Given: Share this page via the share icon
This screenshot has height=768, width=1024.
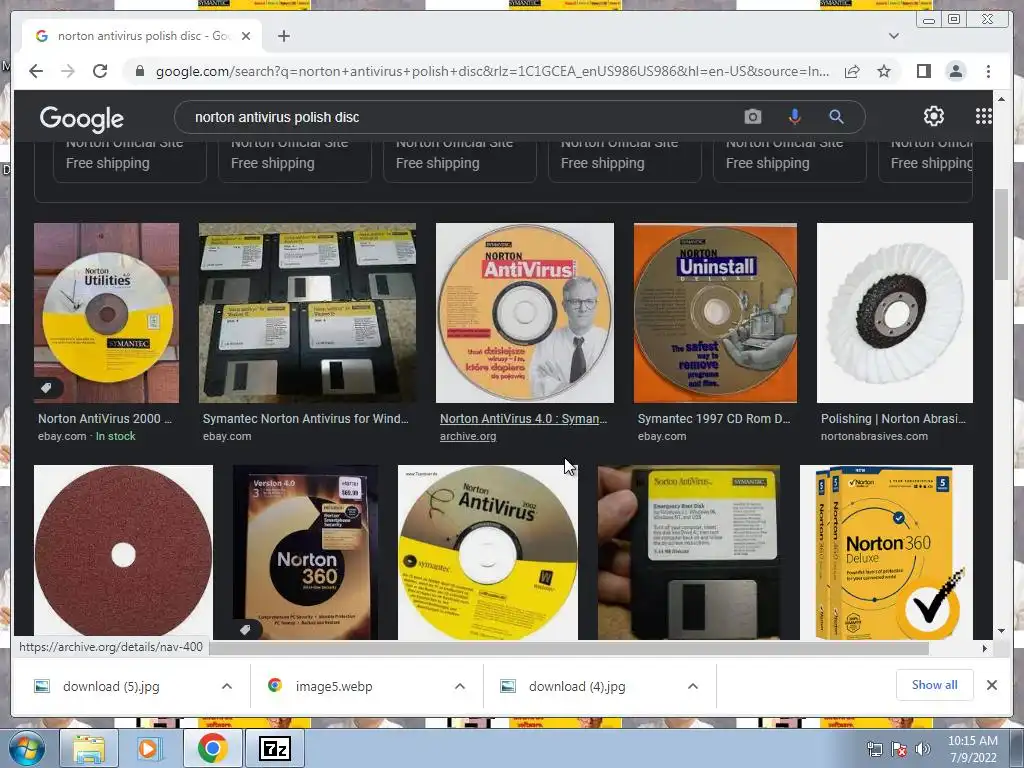Looking at the screenshot, I should 852,71.
